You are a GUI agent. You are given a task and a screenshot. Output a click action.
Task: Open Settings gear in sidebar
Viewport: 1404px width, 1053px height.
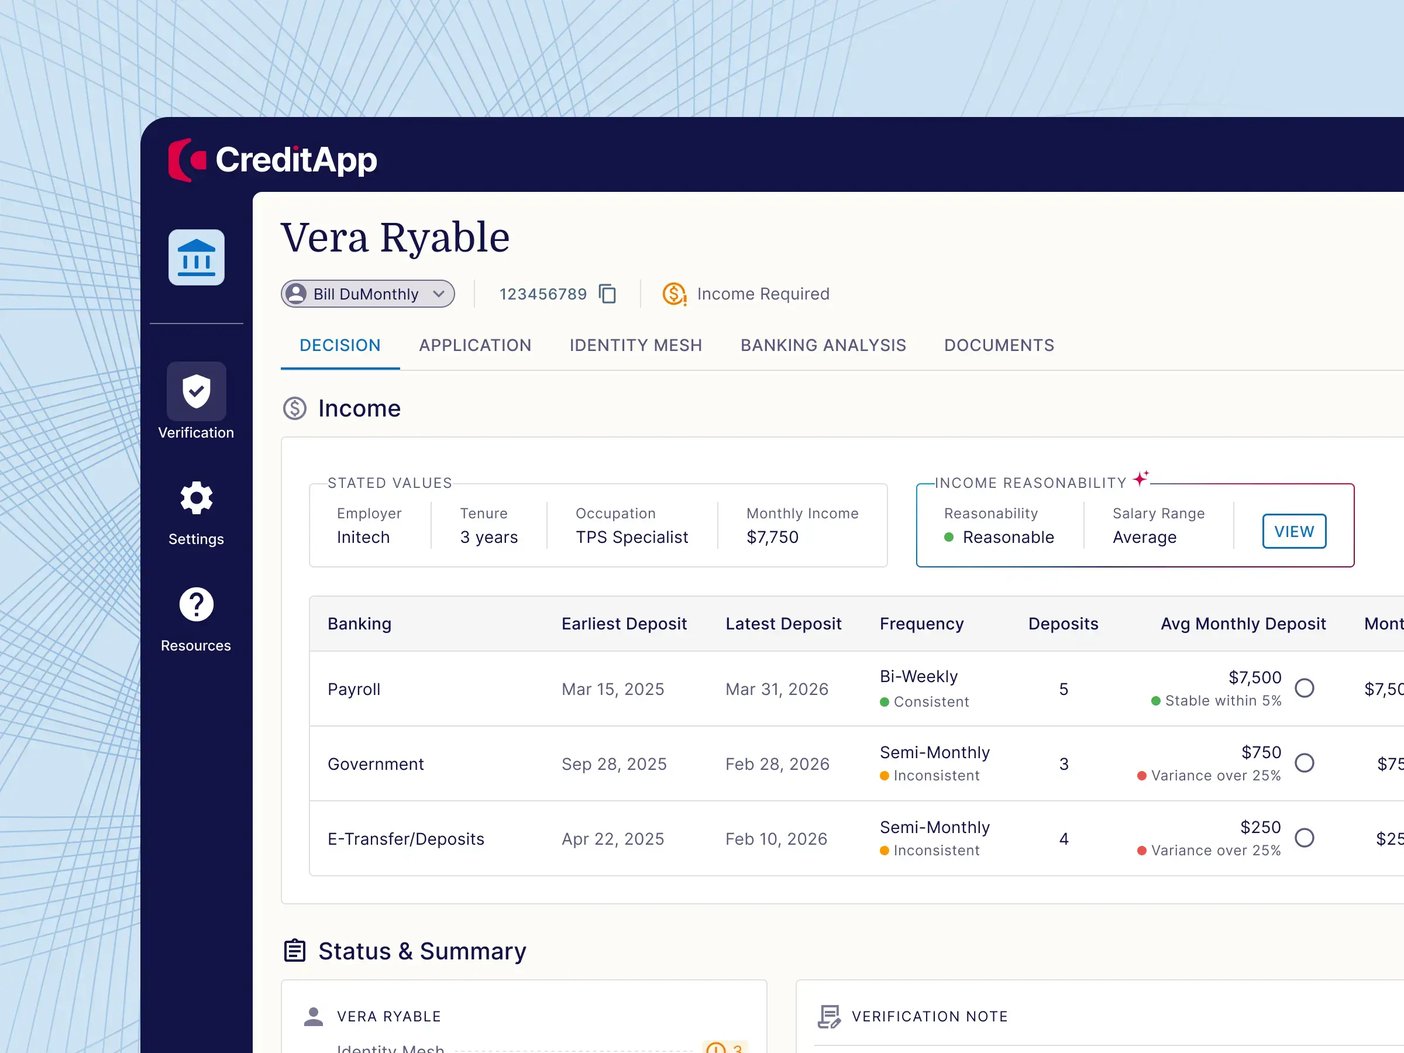[196, 498]
